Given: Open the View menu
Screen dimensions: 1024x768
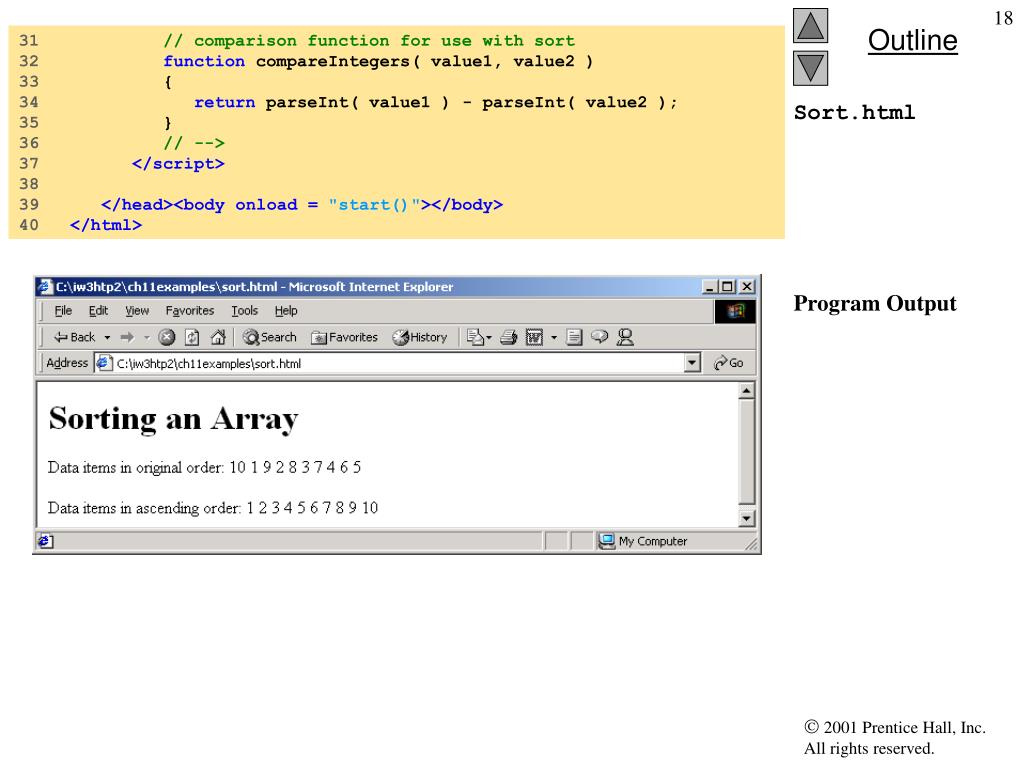Looking at the screenshot, I should point(137,311).
